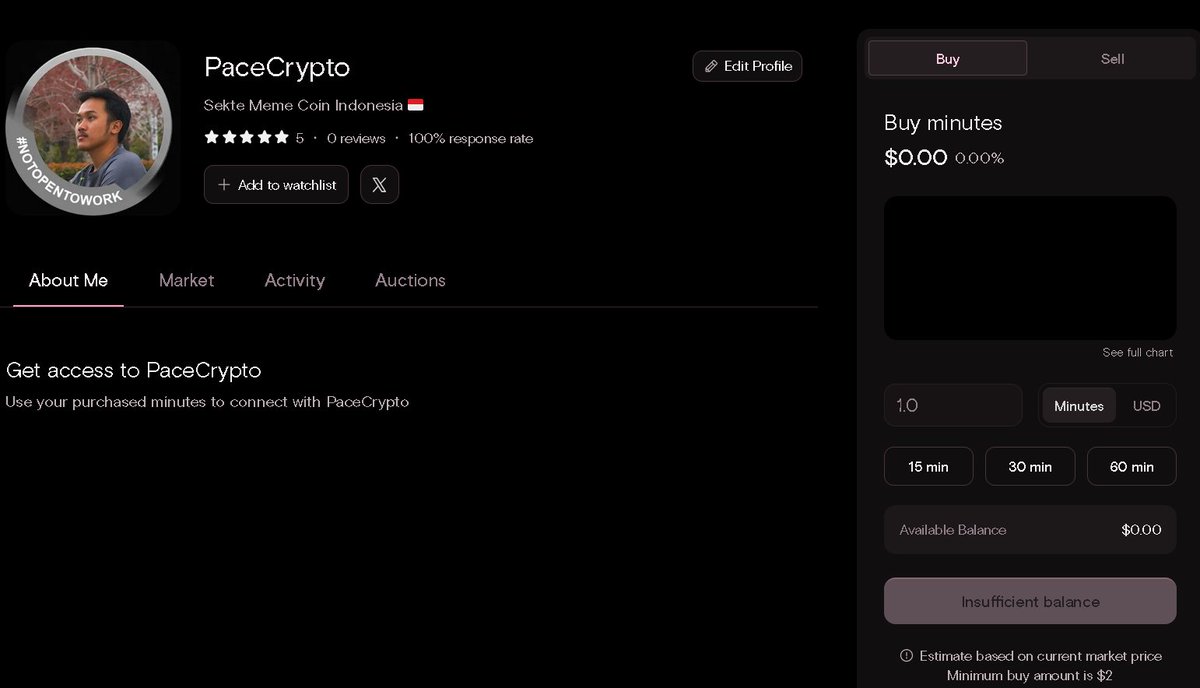The height and width of the screenshot is (688, 1200).
Task: Click the Available Balance row
Action: coord(1030,530)
